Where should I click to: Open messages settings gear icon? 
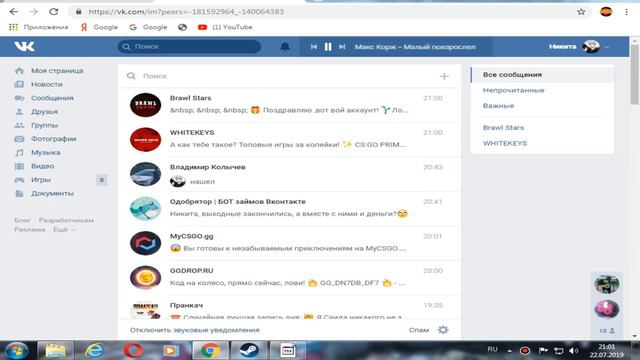(x=443, y=330)
